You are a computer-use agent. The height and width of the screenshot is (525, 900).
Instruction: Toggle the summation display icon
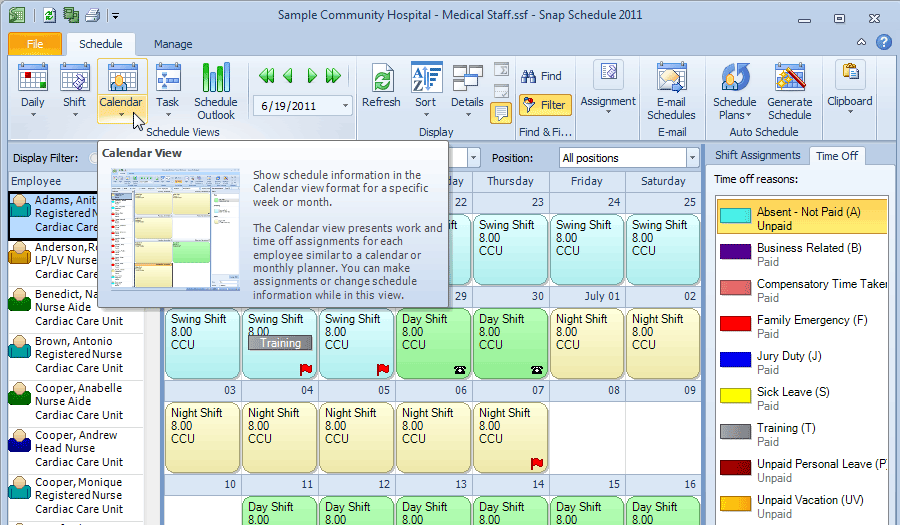[x=501, y=70]
